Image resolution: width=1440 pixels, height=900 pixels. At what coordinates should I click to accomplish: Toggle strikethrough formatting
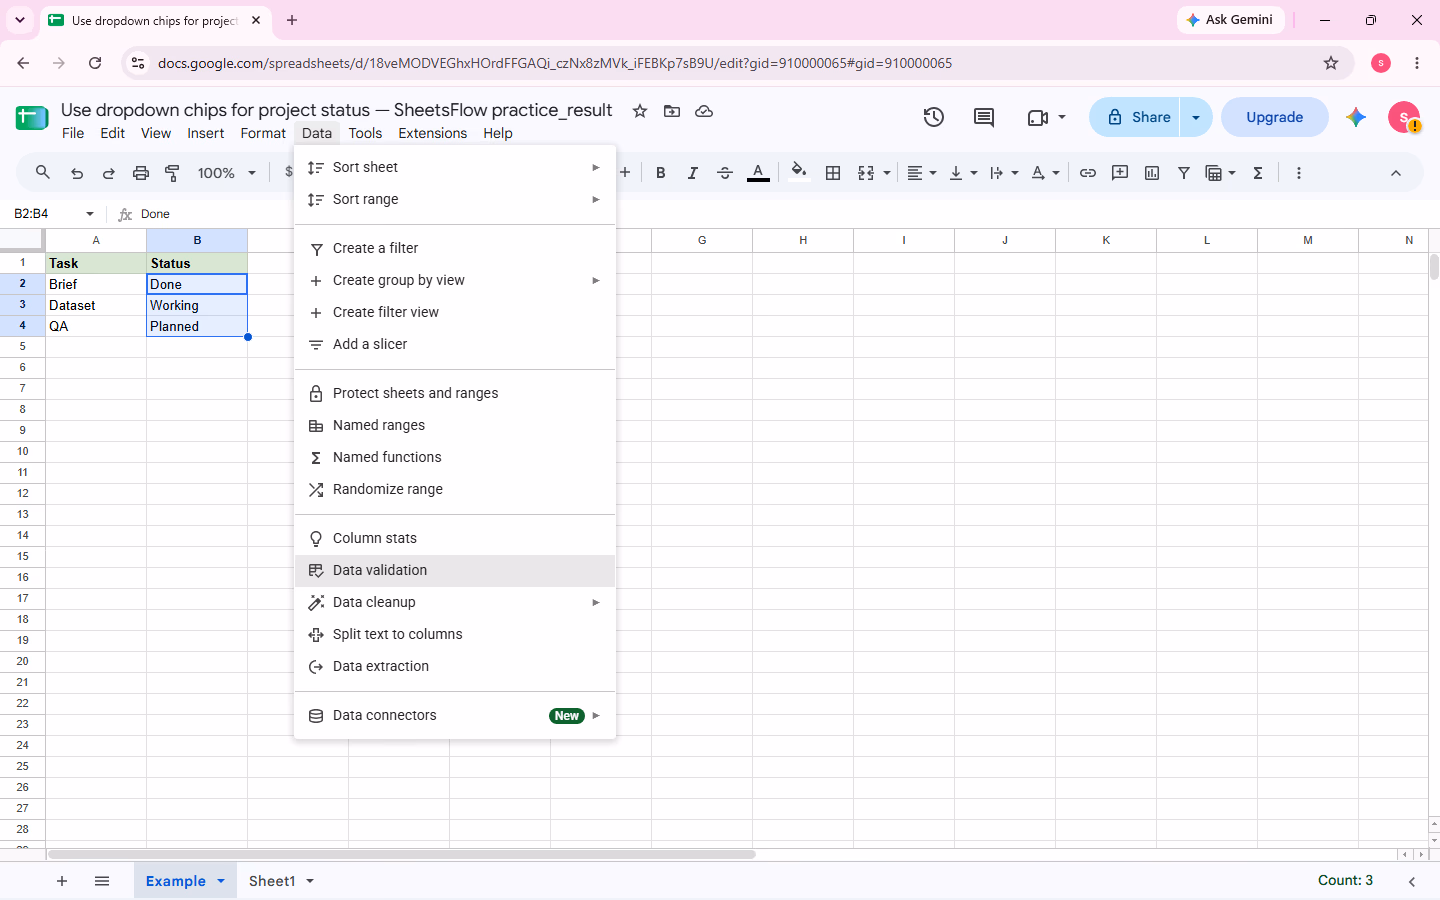725,173
